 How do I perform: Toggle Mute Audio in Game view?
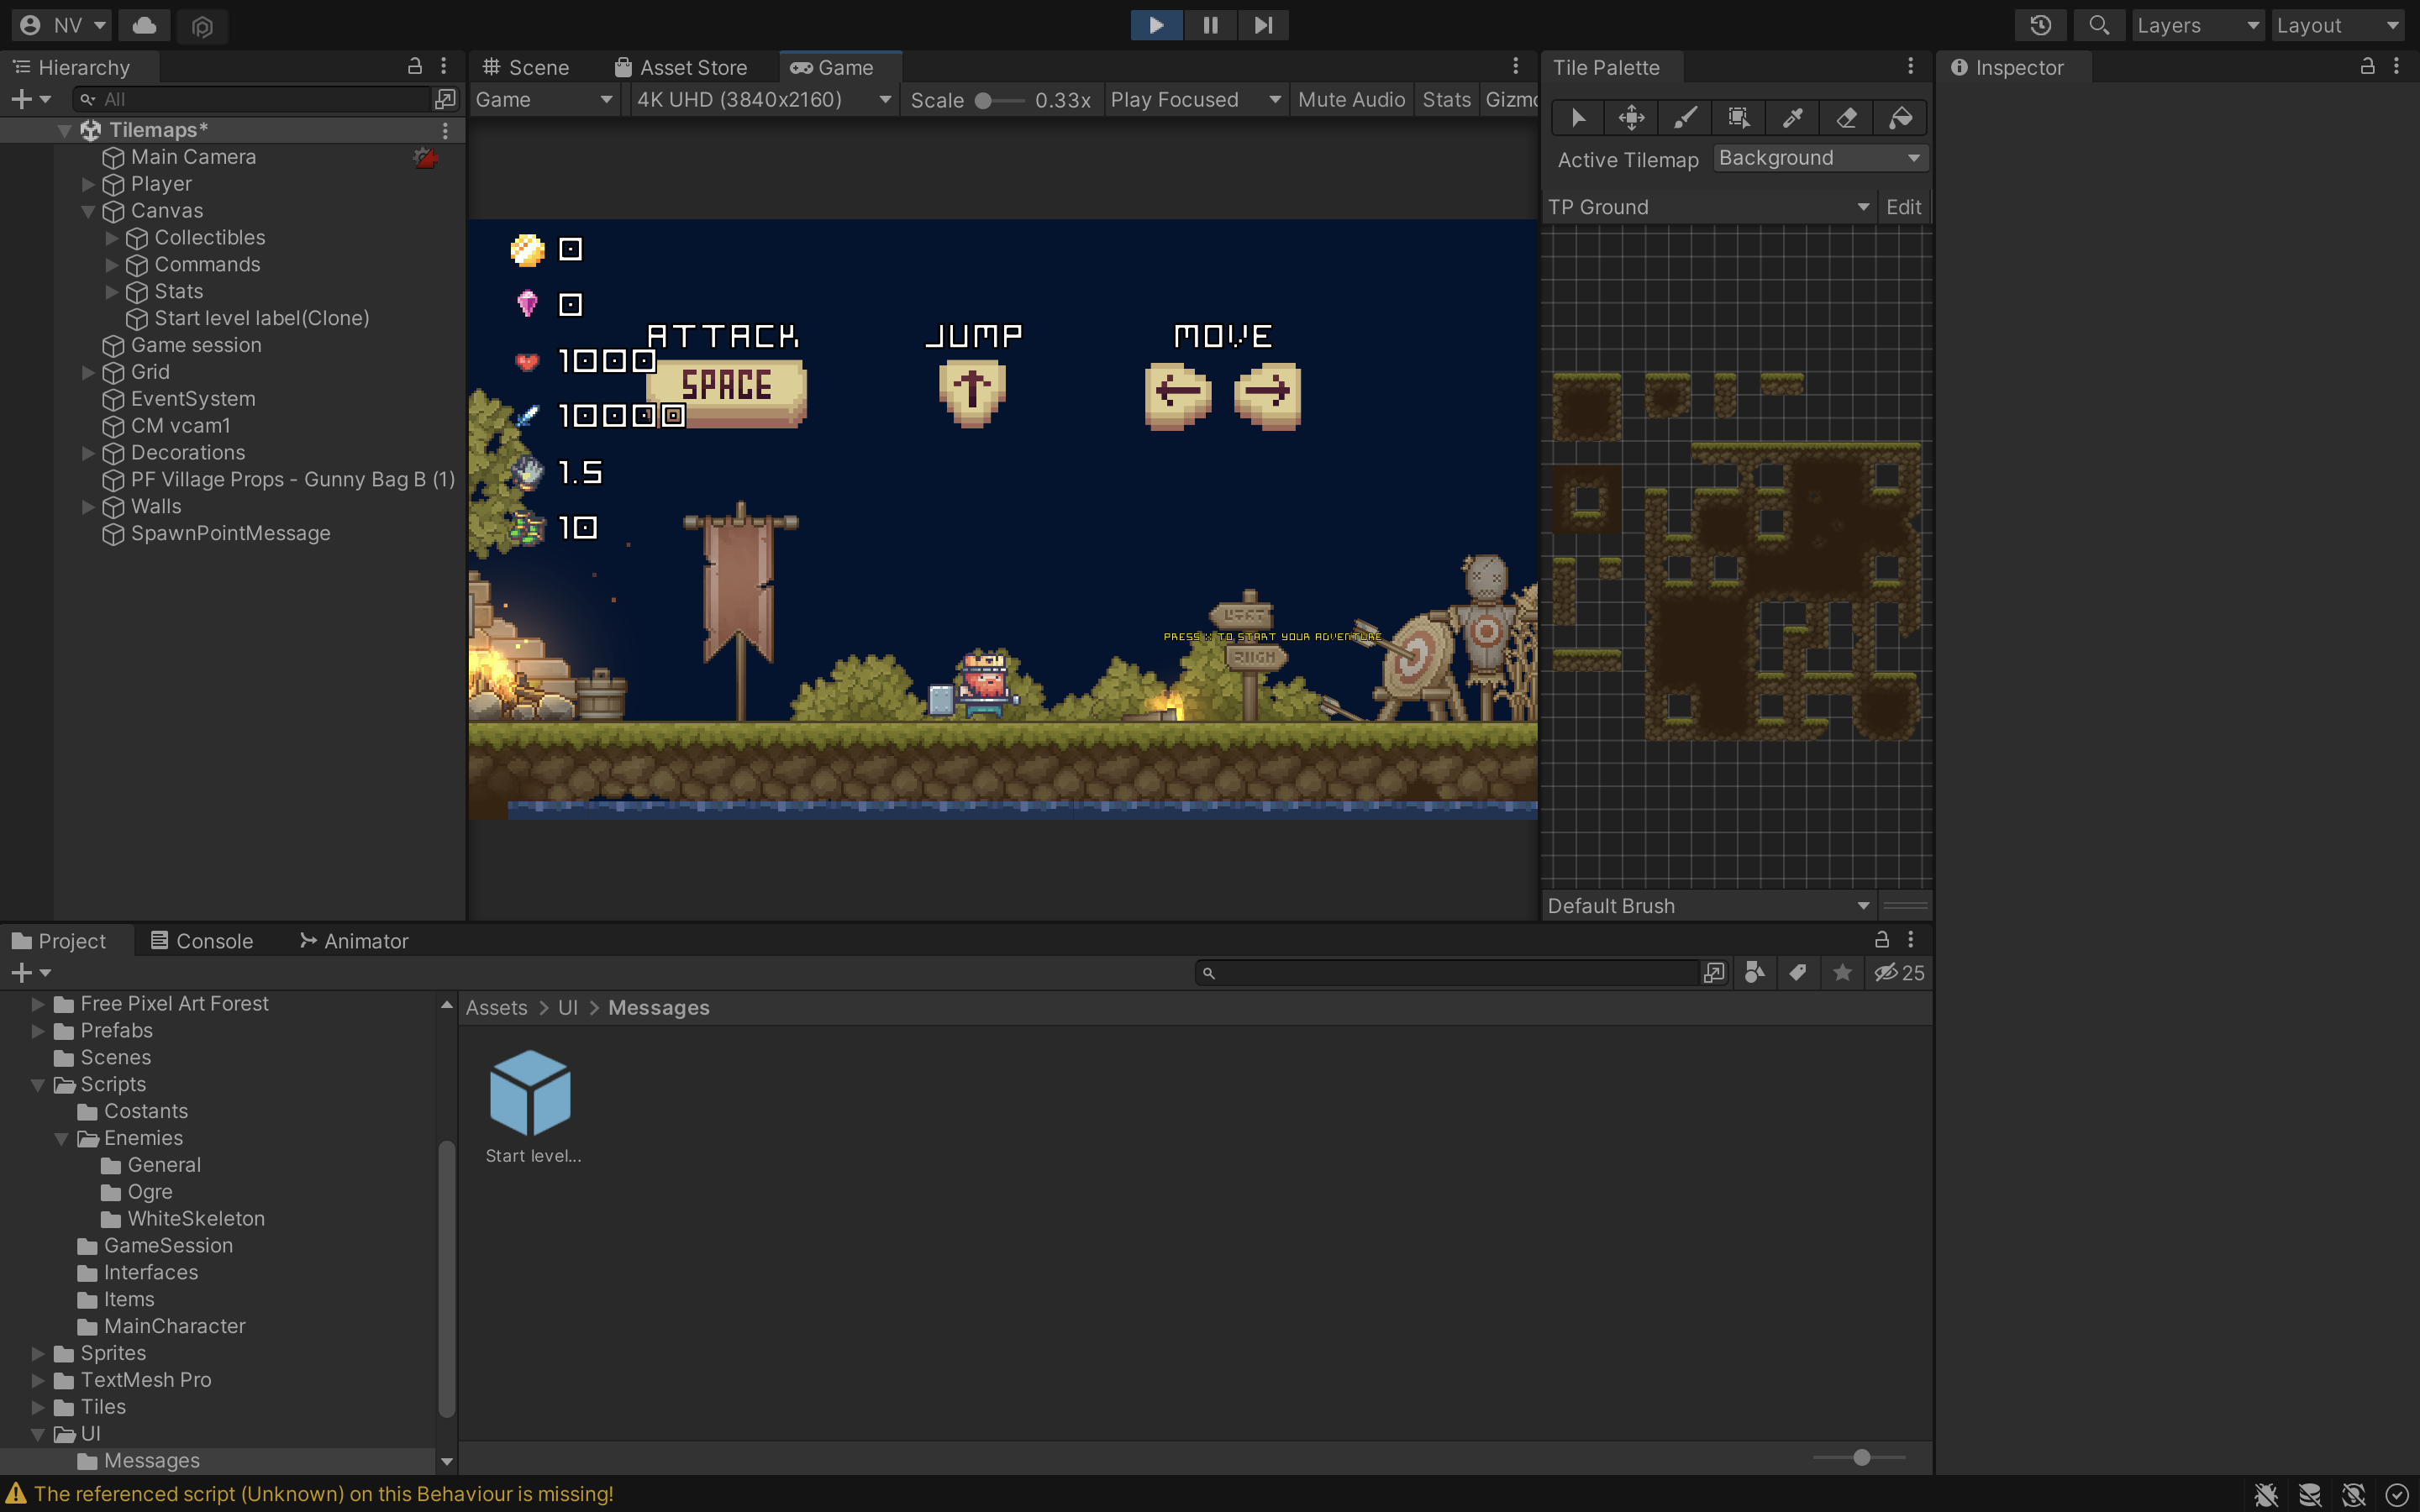pos(1351,99)
